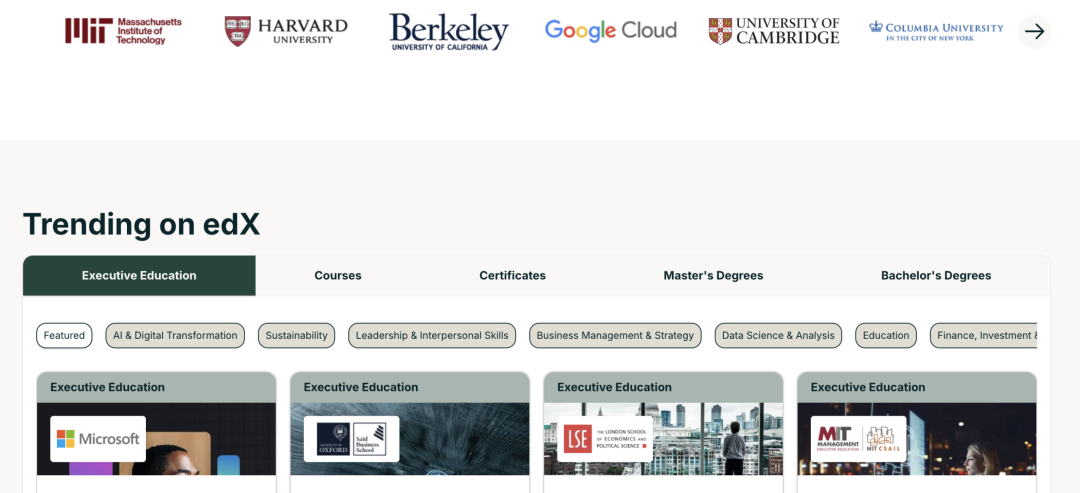1080x493 pixels.
Task: Click the MIT Management CSAIL logo
Action: pyautogui.click(x=858, y=439)
